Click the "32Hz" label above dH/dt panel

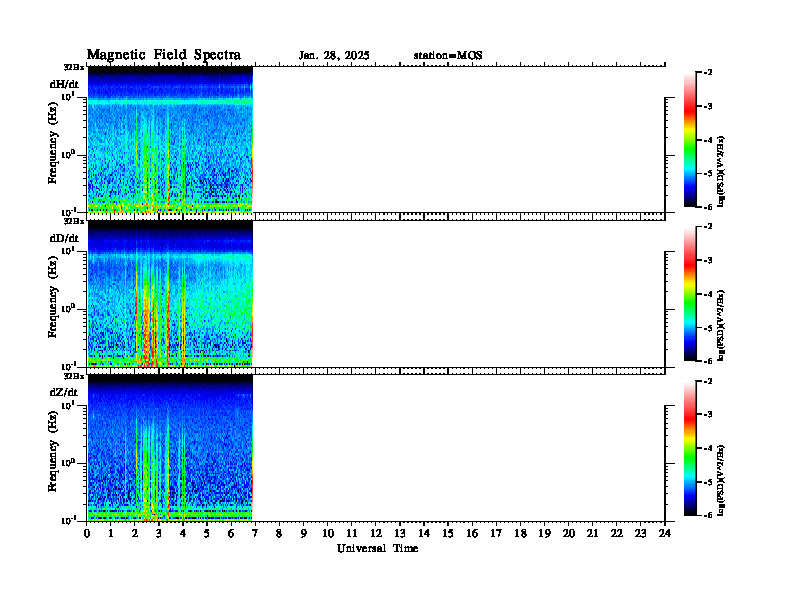74,67
